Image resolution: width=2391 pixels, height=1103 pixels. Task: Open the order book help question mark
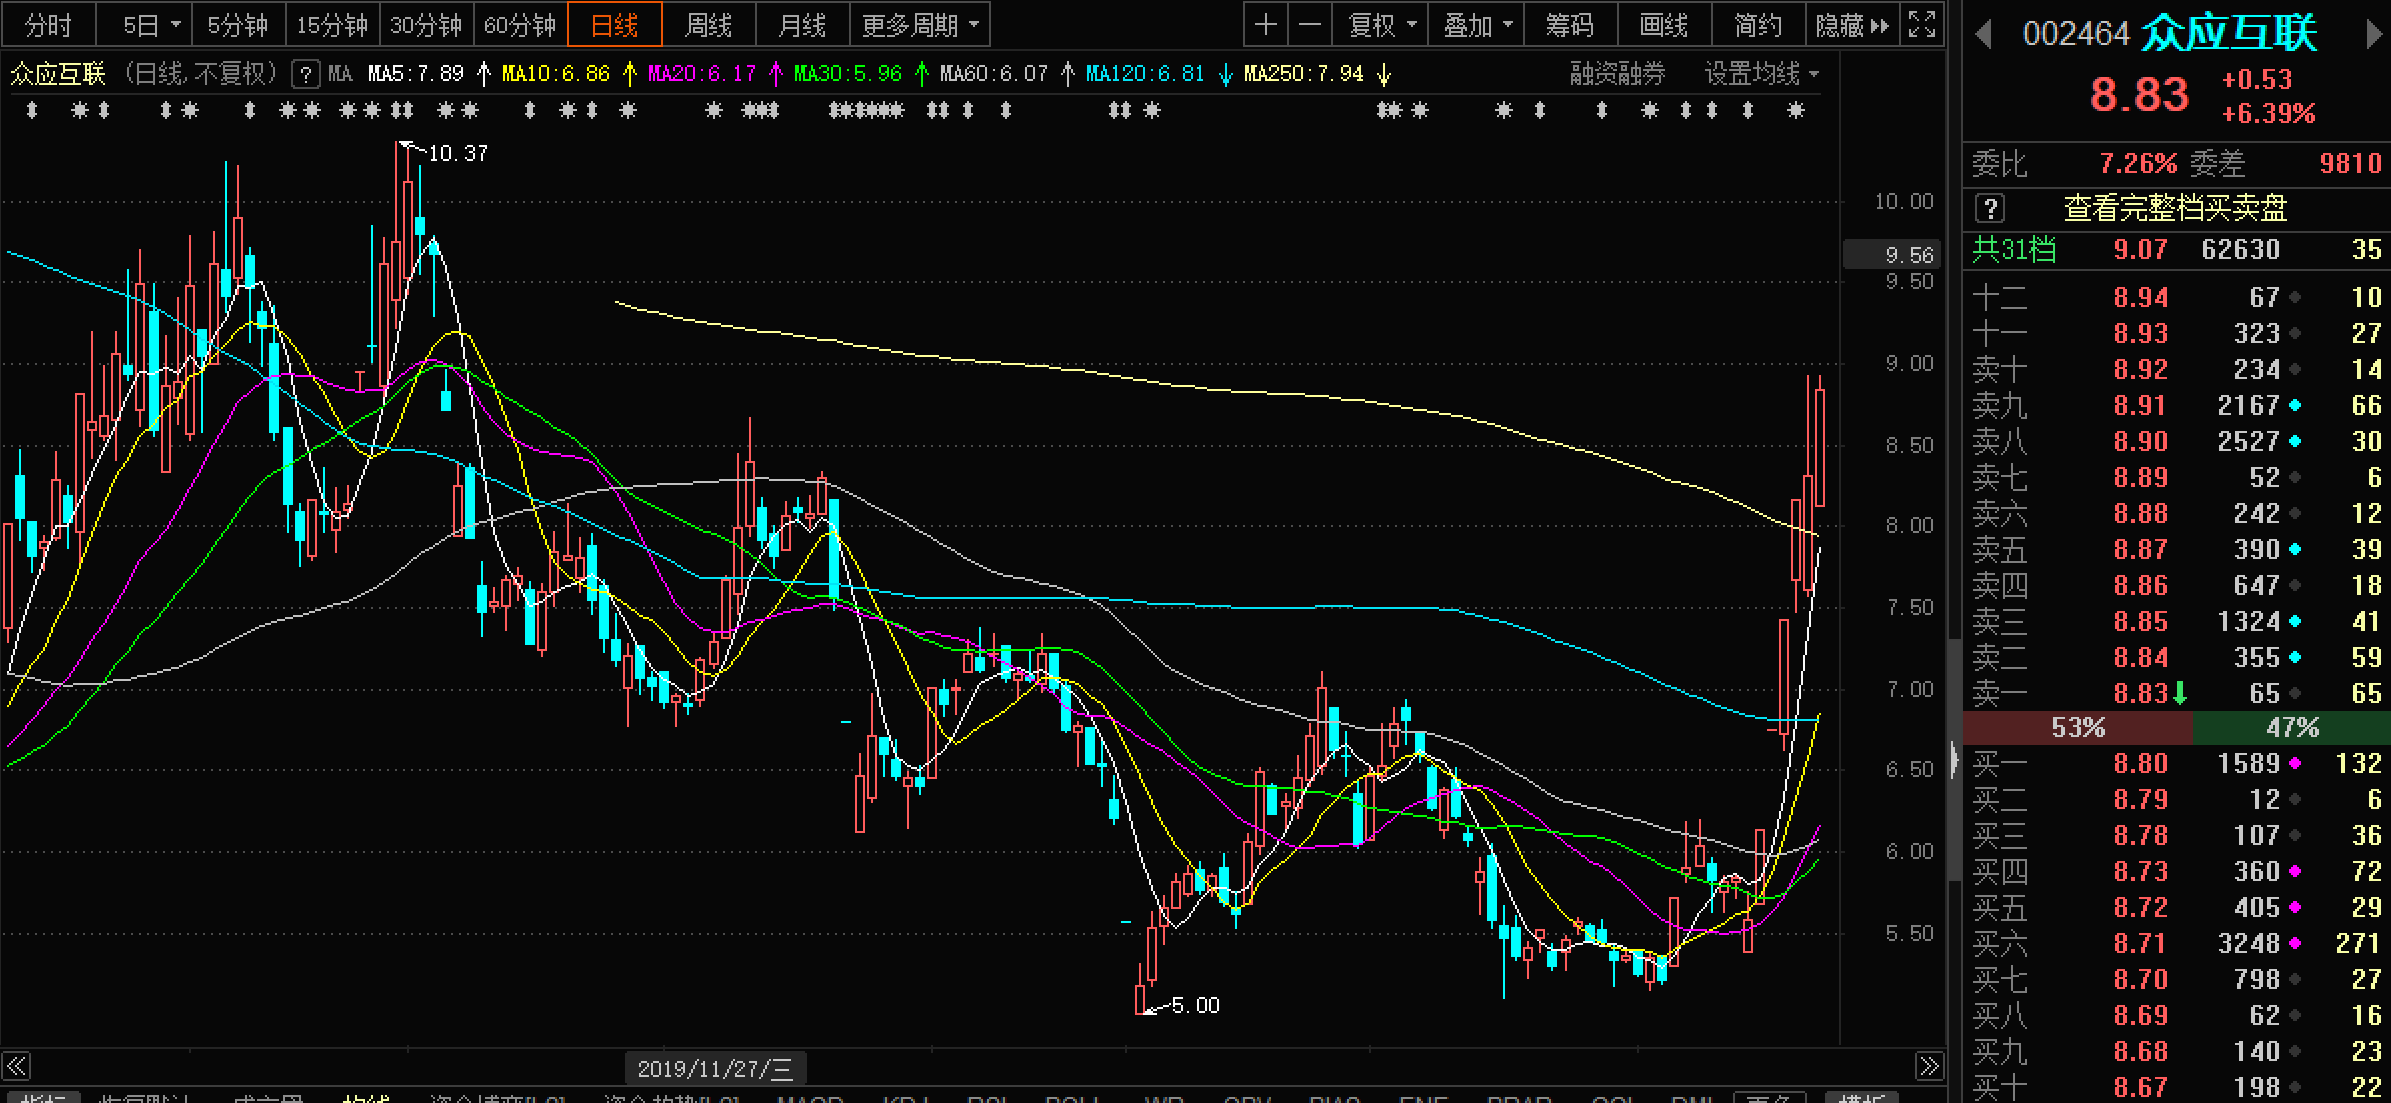tap(1990, 208)
